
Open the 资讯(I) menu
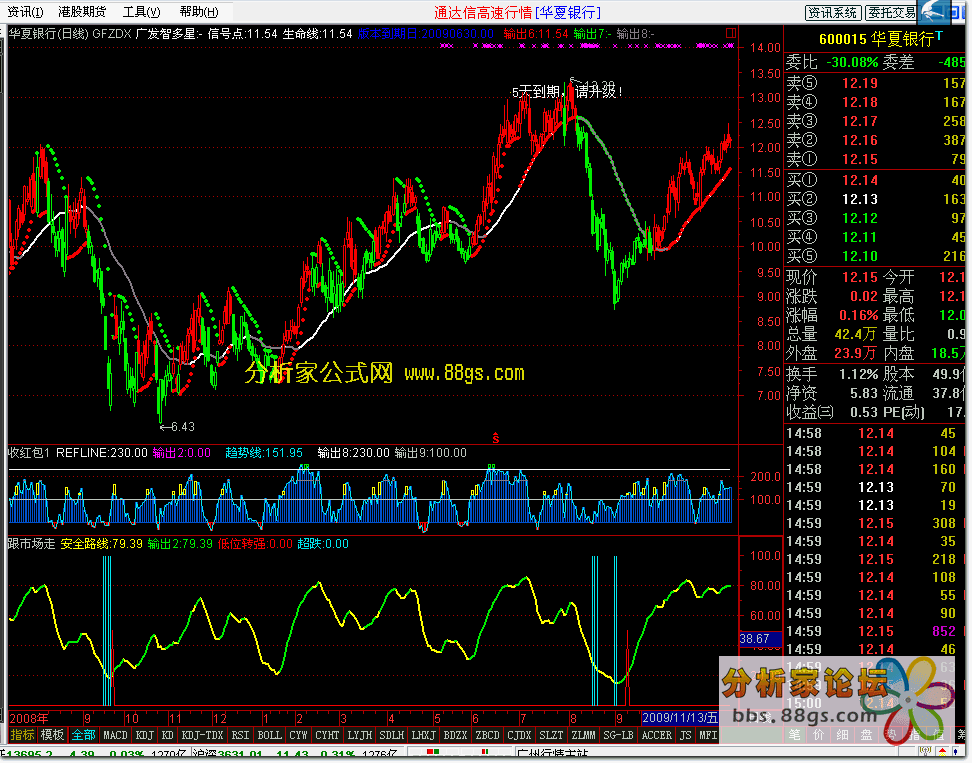click(25, 12)
